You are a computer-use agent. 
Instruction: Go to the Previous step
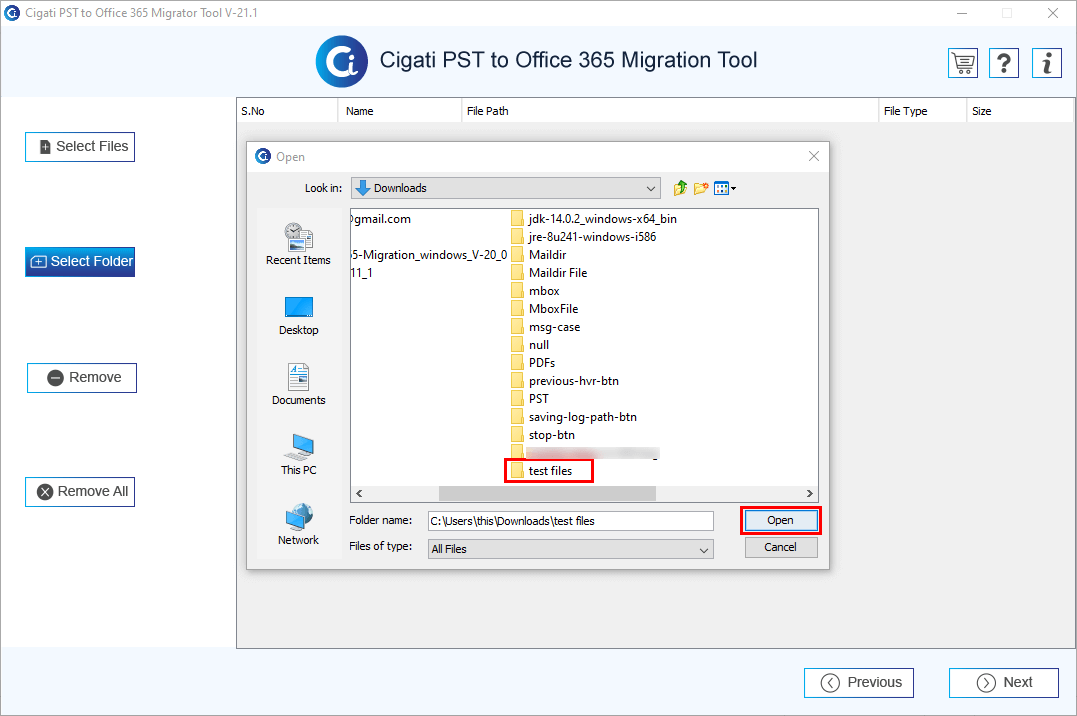coord(859,682)
